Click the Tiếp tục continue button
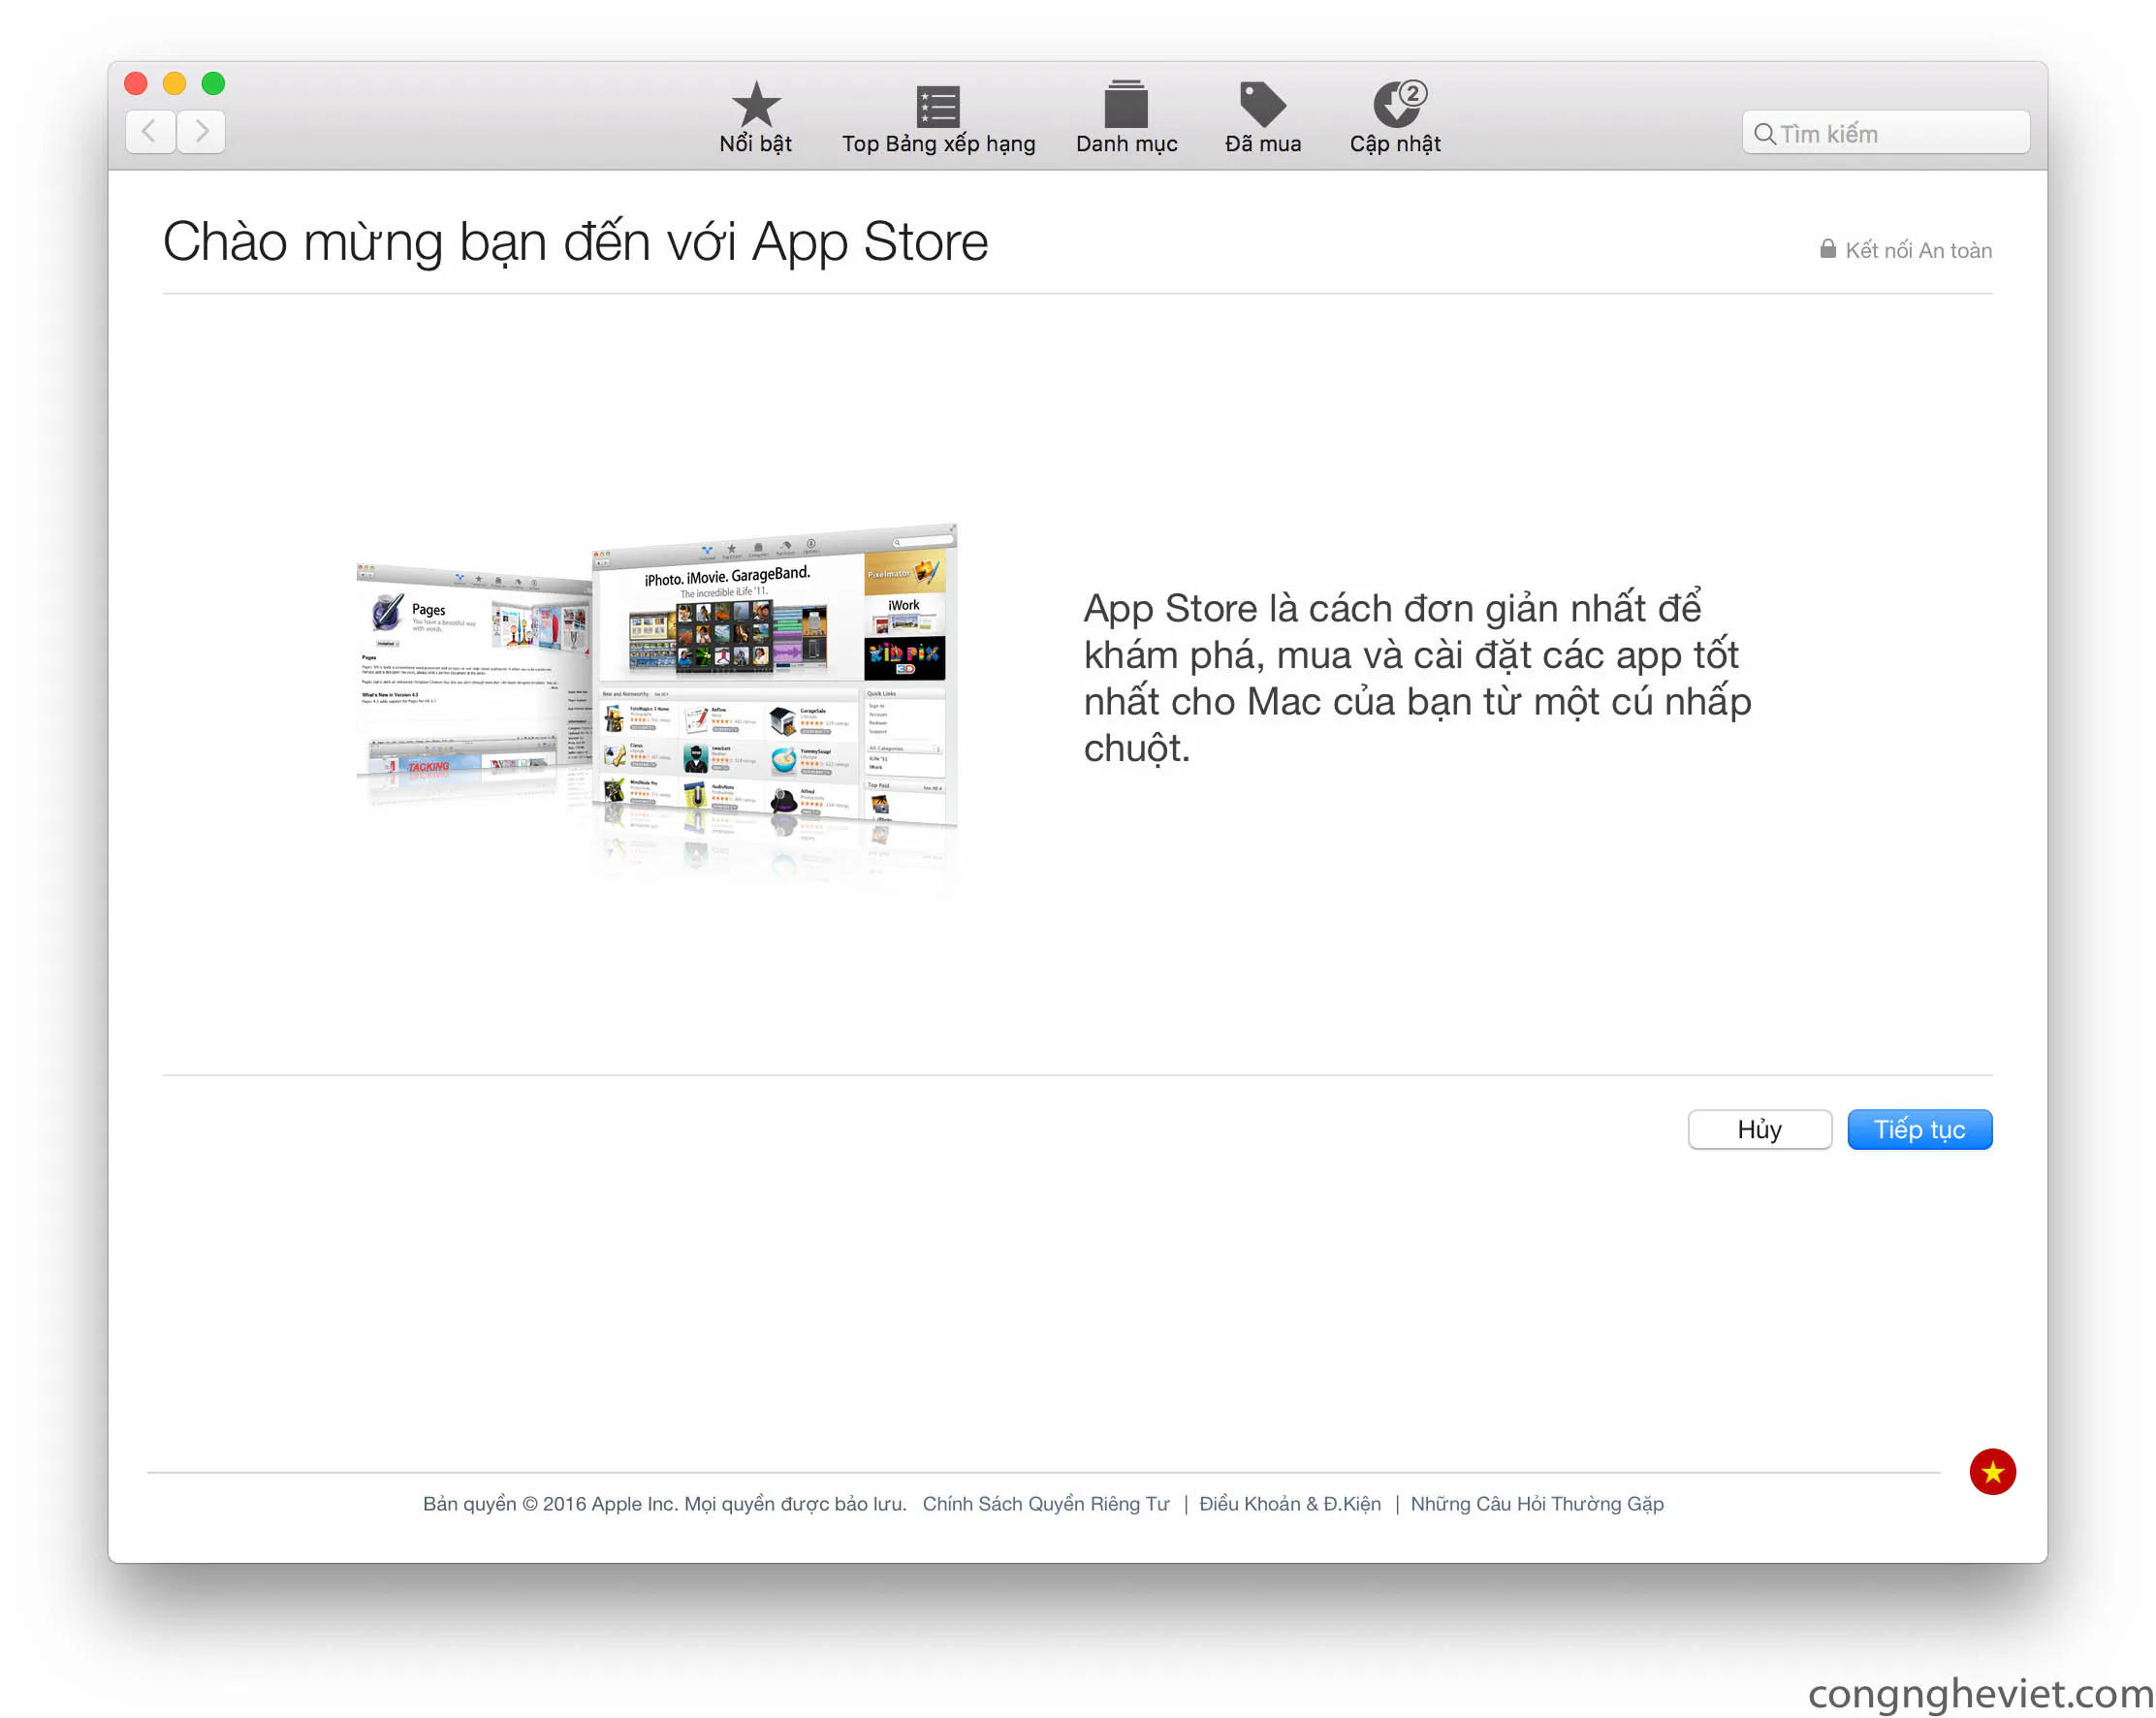This screenshot has height=1718, width=2156. [x=1919, y=1129]
